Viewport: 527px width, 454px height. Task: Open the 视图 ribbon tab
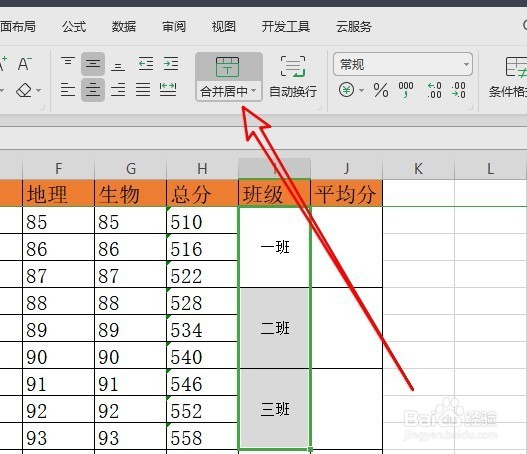(x=224, y=26)
